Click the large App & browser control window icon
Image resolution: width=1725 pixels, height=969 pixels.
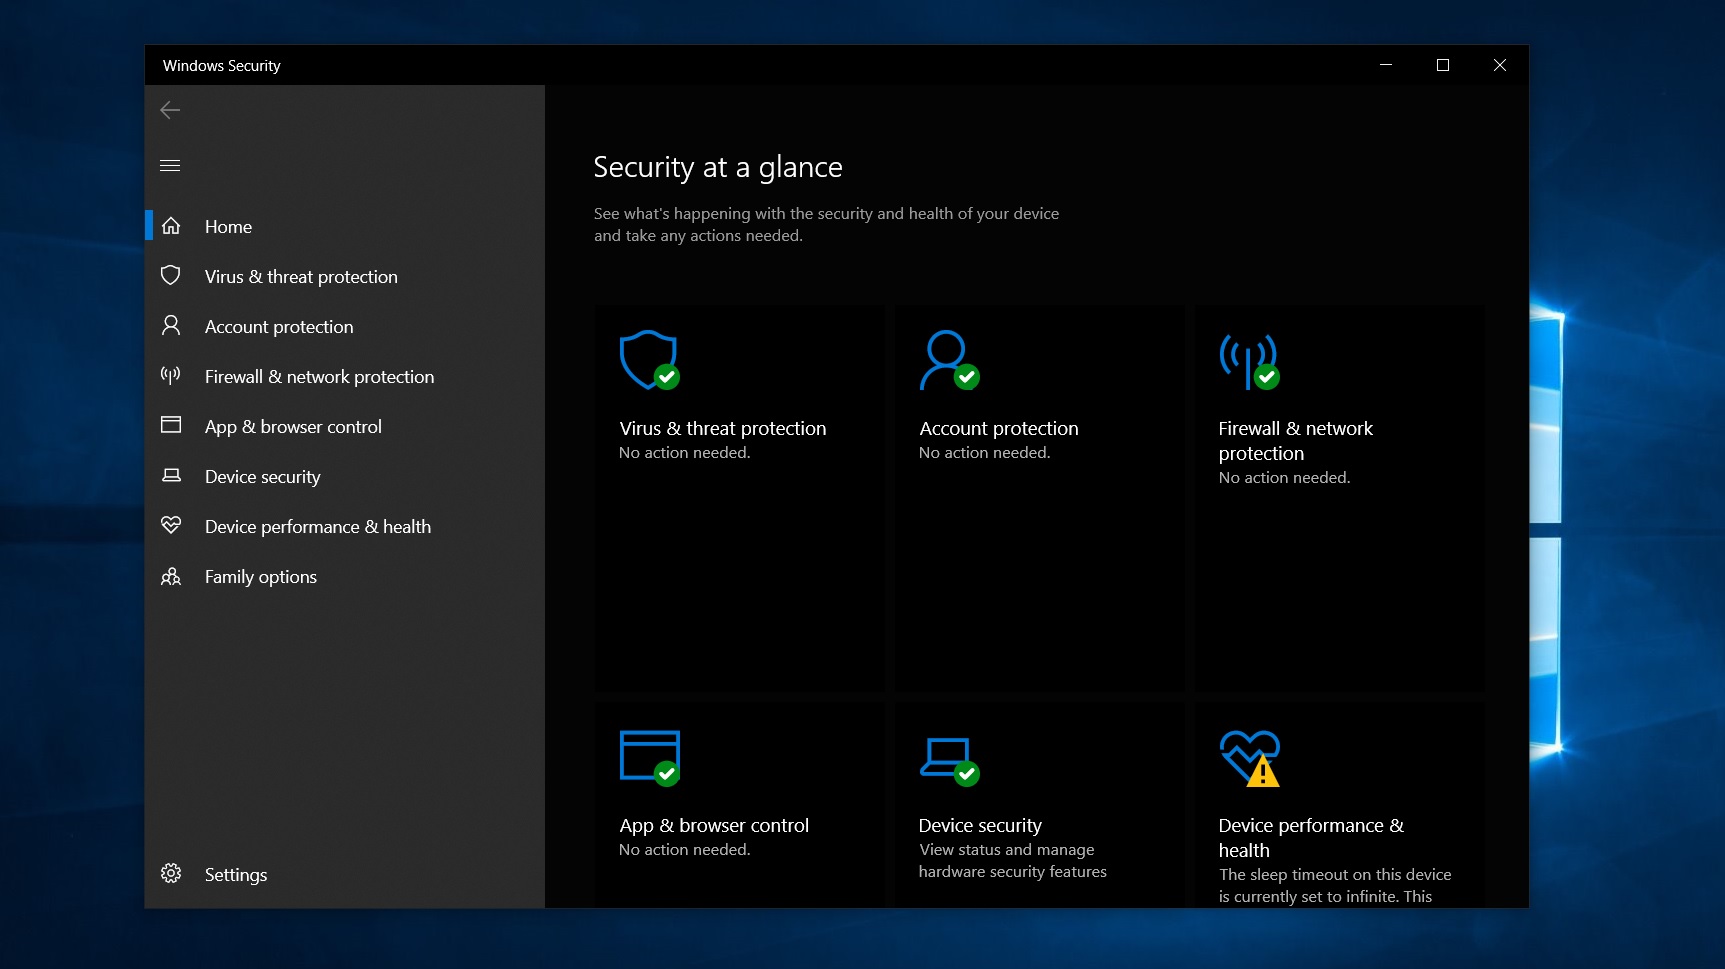pyautogui.click(x=650, y=758)
